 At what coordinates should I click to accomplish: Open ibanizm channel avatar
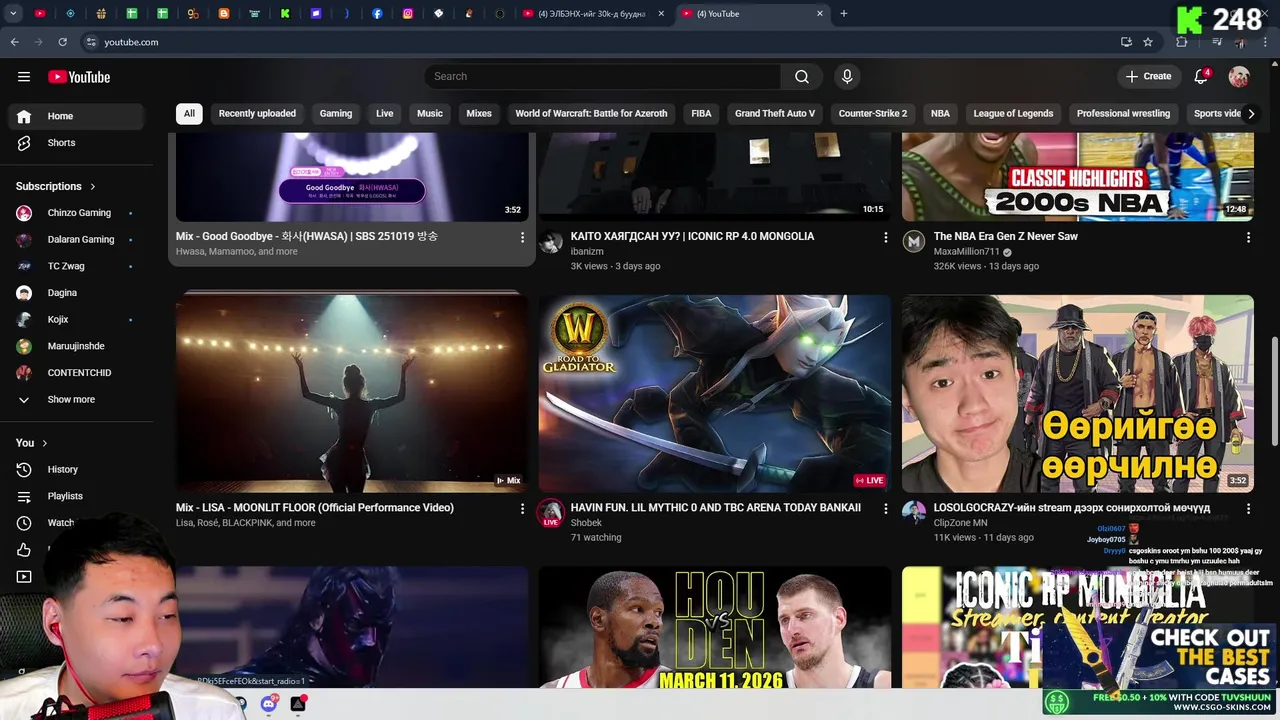click(551, 241)
